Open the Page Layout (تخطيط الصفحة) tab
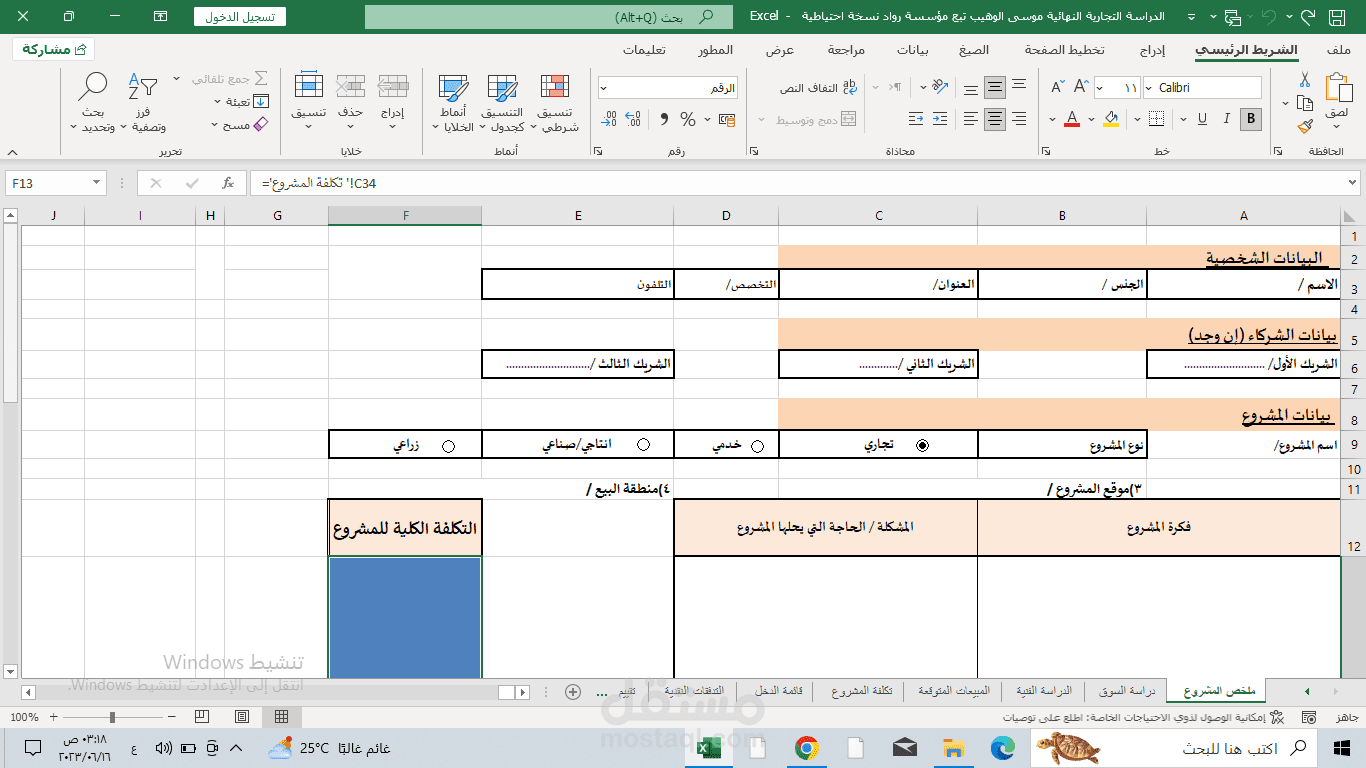This screenshot has width=1366, height=768. (x=1065, y=50)
